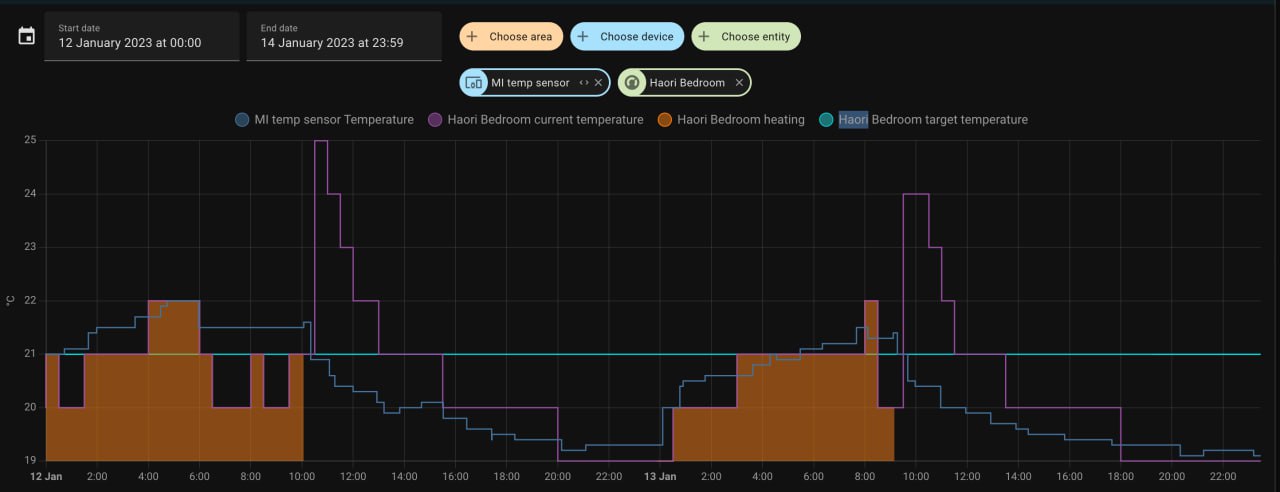Click the teal target temperature legend color dot
This screenshot has width=1280, height=492.
(x=826, y=120)
